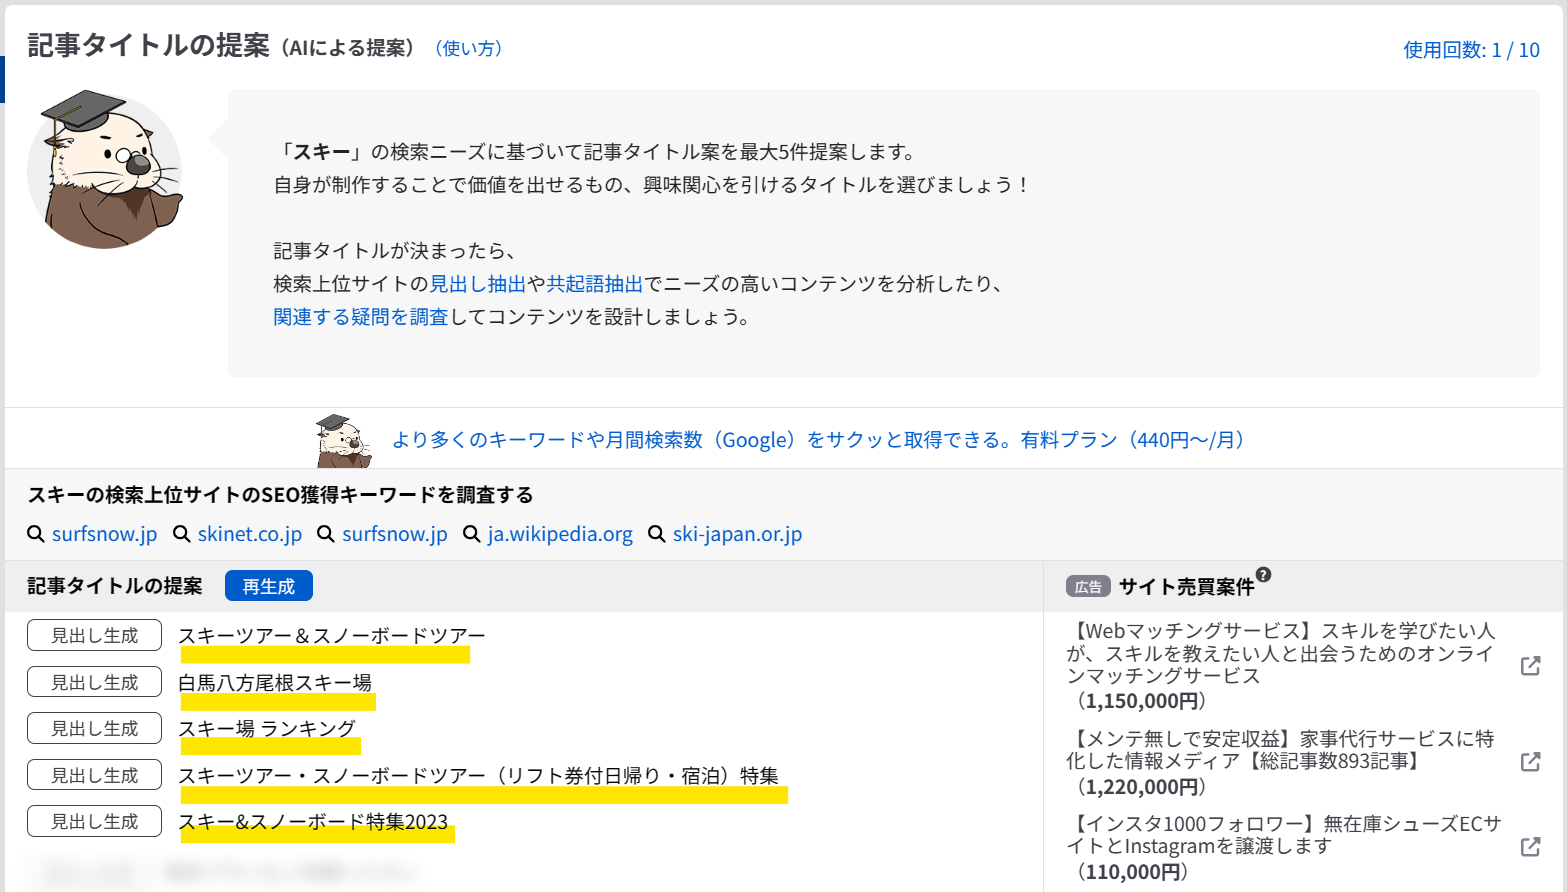
Task: Click 見出し生成 for 白馬八方尾根スキー場
Action: tap(94, 682)
